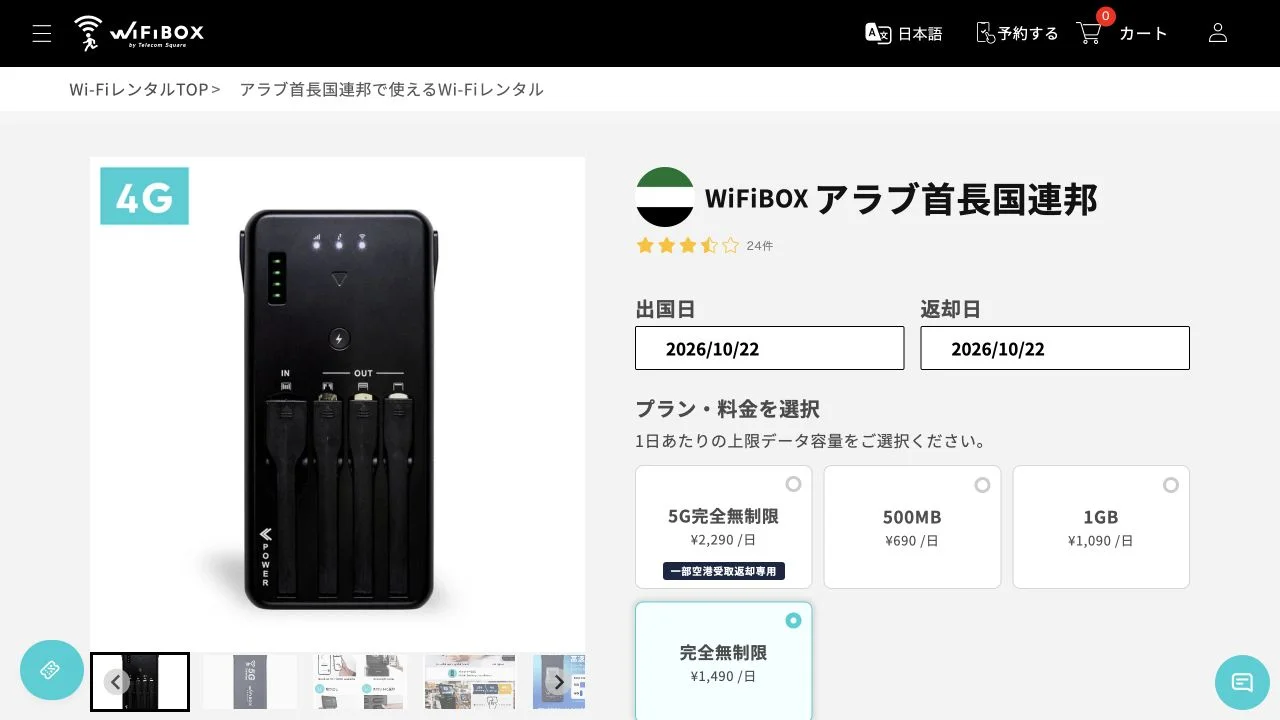Viewport: 1280px width, 720px height.
Task: Click the 一部空港受取返却専用 badge
Action: pyautogui.click(x=724, y=571)
